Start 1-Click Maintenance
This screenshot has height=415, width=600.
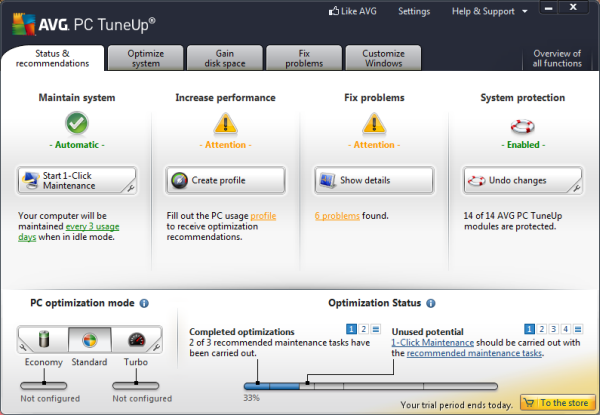coord(77,181)
